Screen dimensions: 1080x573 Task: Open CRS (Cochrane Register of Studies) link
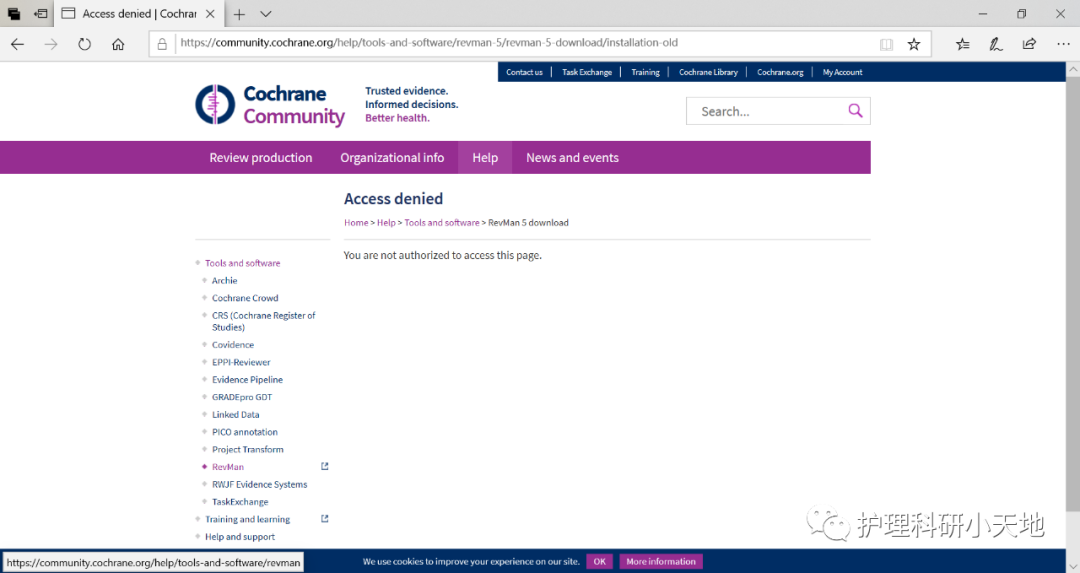tap(264, 321)
